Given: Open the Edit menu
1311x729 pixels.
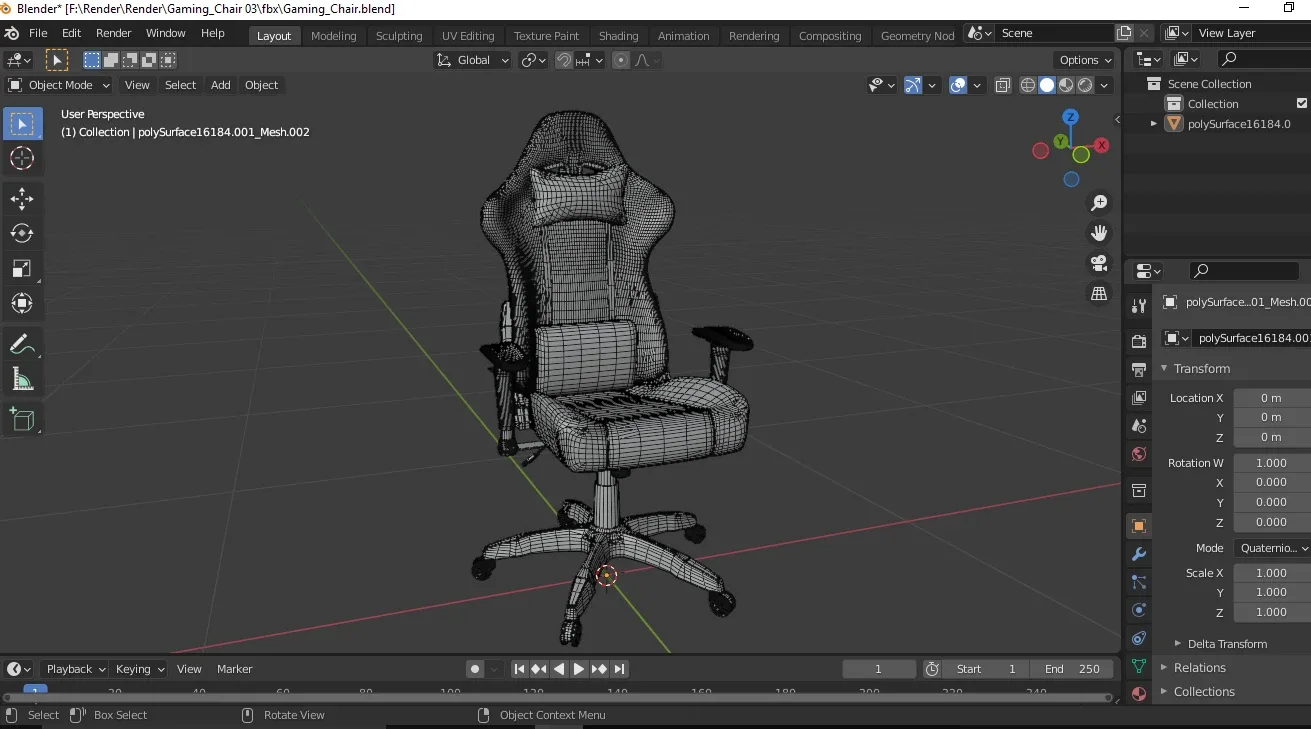Looking at the screenshot, I should pos(71,33).
